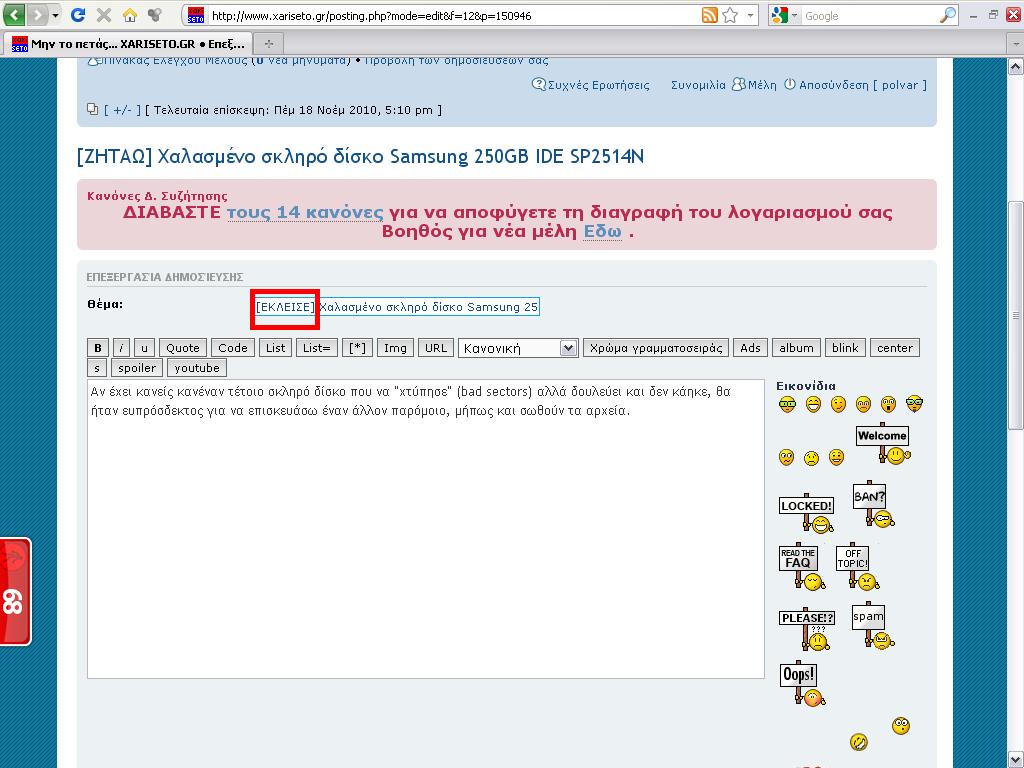The image size is (1024, 768).
Task: Click the Ads BBCode button
Action: (x=750, y=348)
